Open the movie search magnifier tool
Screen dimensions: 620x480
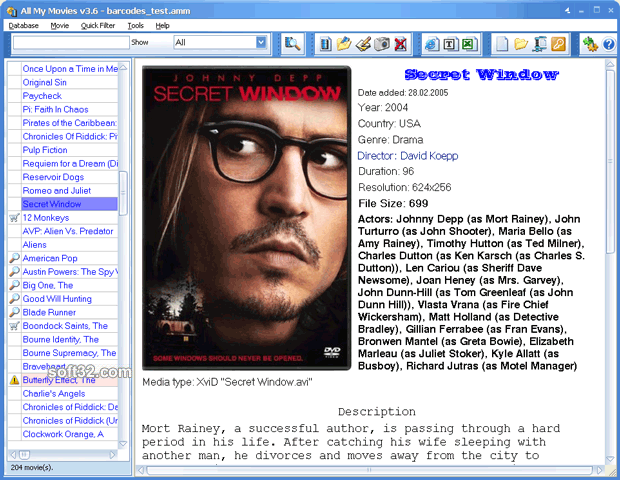[292, 43]
